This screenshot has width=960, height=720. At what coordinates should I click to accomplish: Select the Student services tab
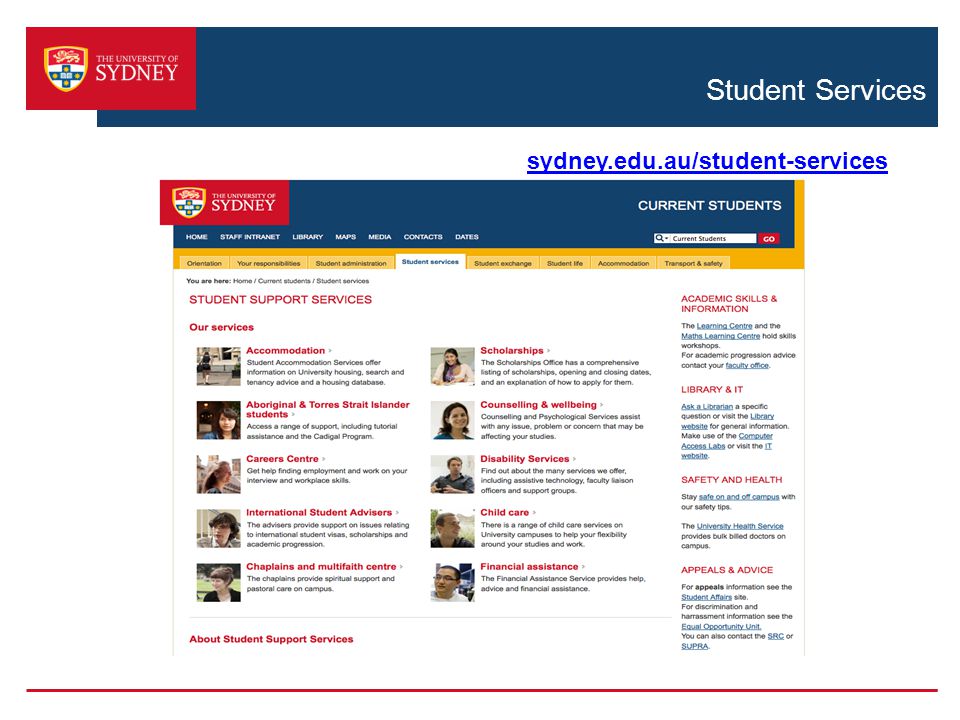pos(430,261)
